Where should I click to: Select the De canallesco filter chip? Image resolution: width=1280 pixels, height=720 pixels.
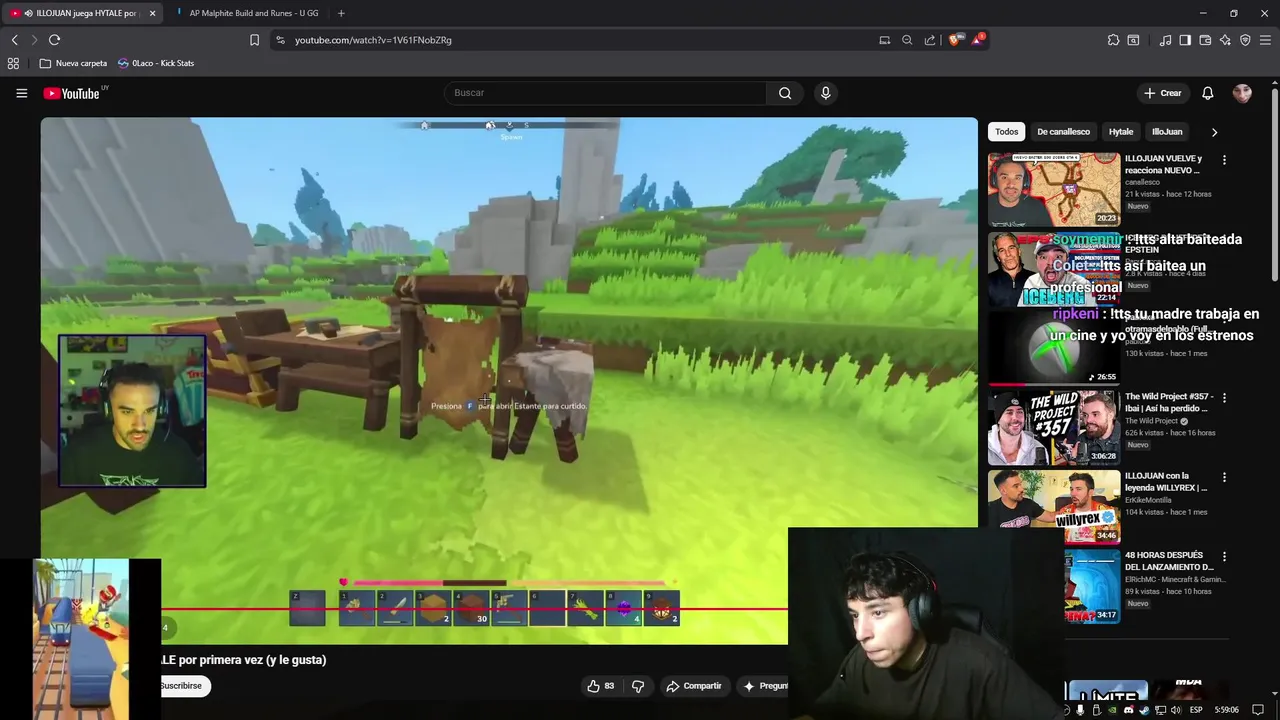click(x=1063, y=132)
